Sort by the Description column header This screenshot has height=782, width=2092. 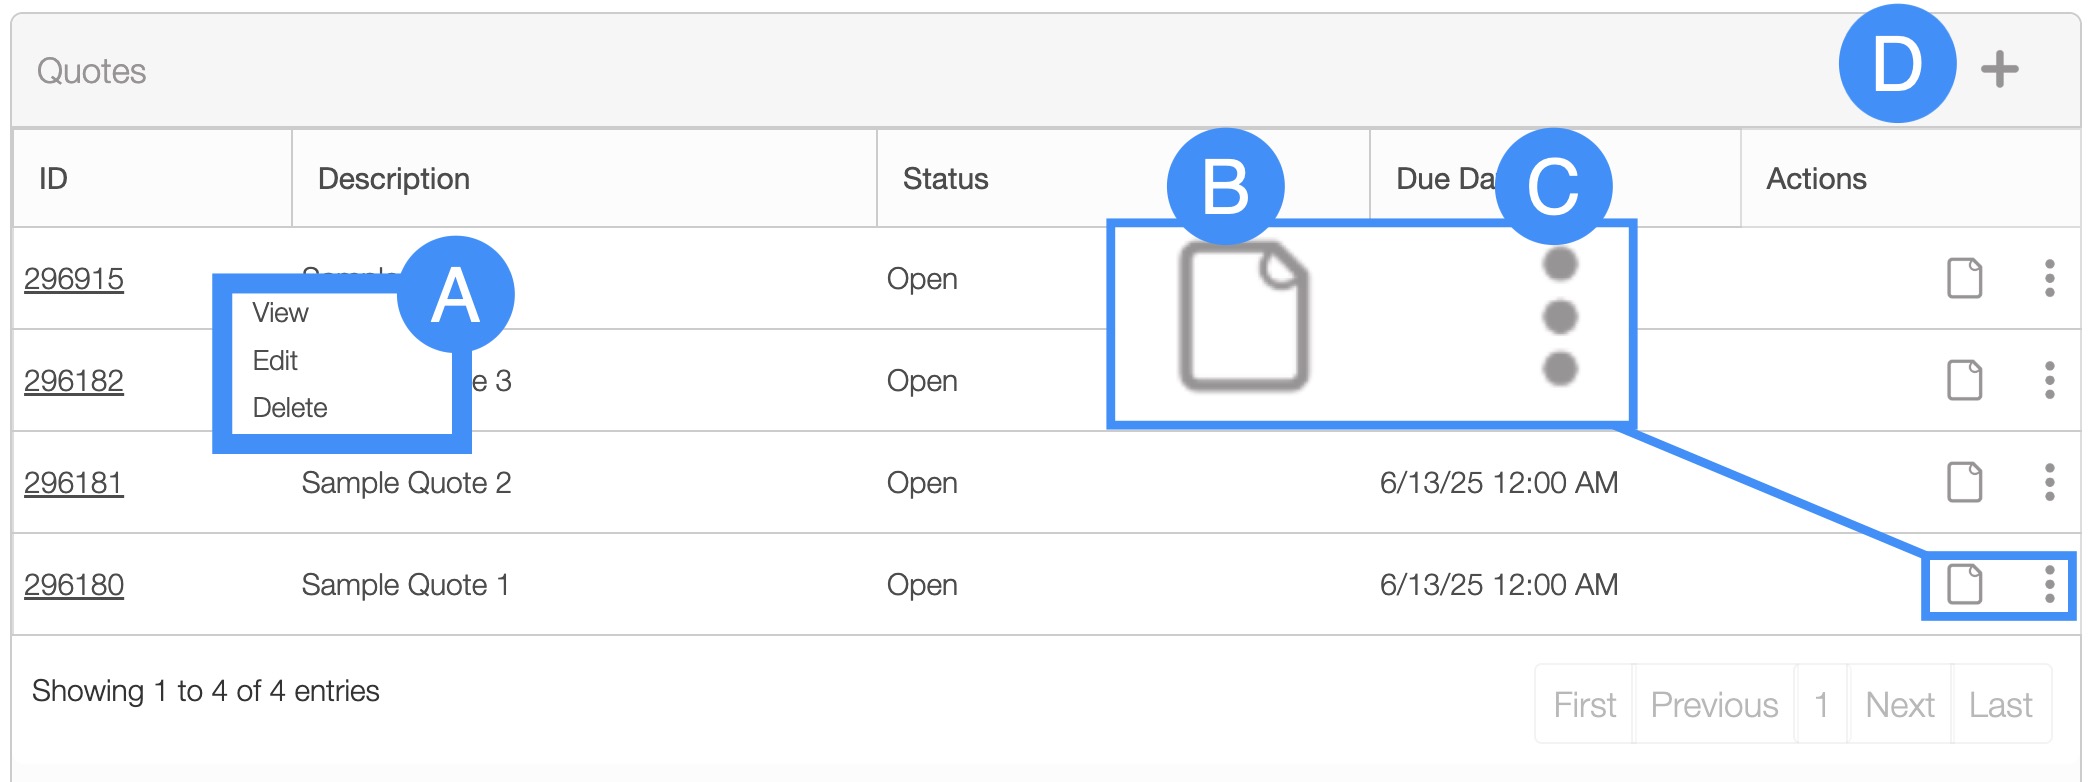394,179
